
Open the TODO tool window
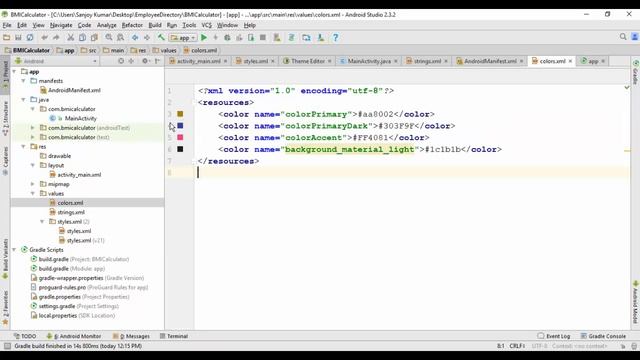pos(25,336)
